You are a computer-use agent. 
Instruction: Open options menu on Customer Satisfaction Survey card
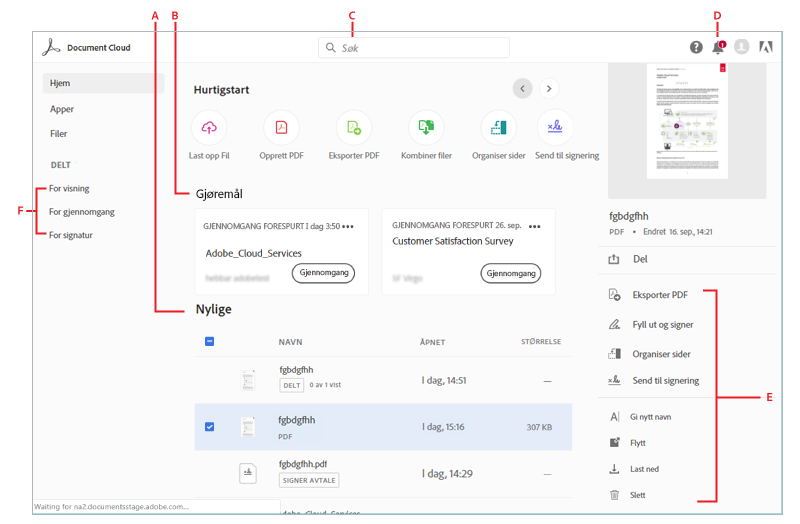(534, 226)
